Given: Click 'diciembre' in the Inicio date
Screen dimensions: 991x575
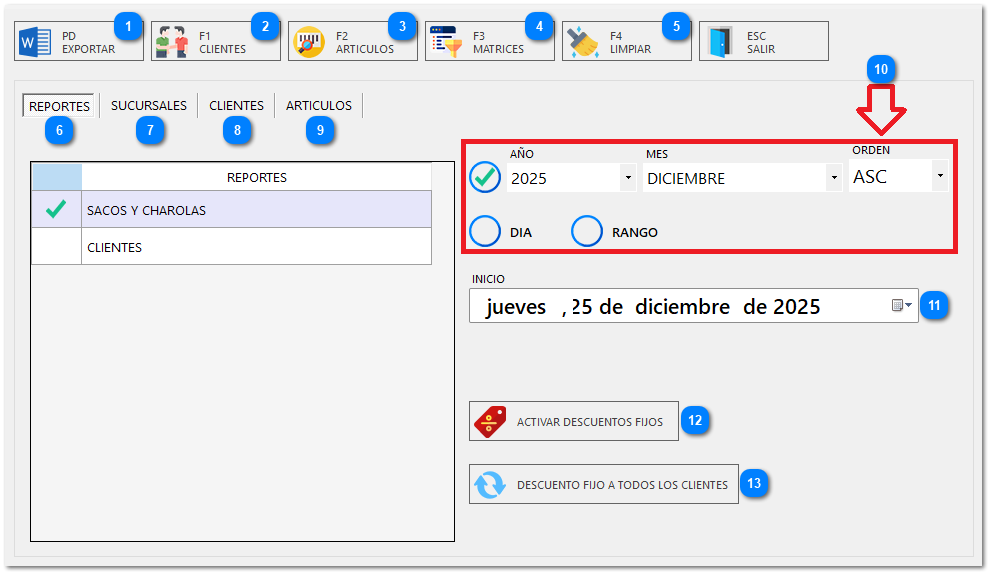Looking at the screenshot, I should tap(683, 306).
